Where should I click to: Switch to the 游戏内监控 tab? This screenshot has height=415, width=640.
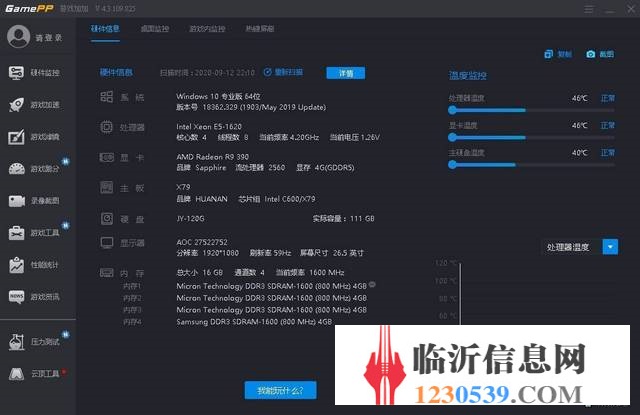(207, 29)
